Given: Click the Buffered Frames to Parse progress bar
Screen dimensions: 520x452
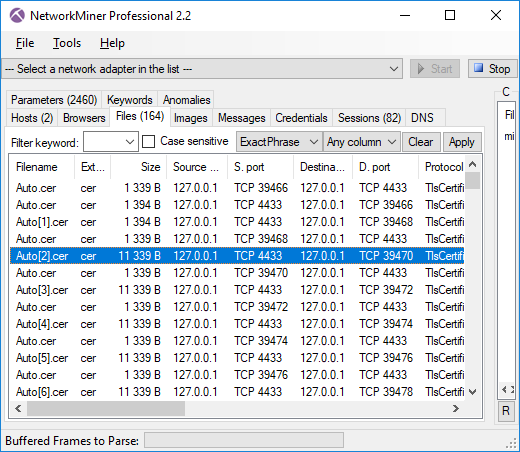Looking at the screenshot, I should [244, 440].
